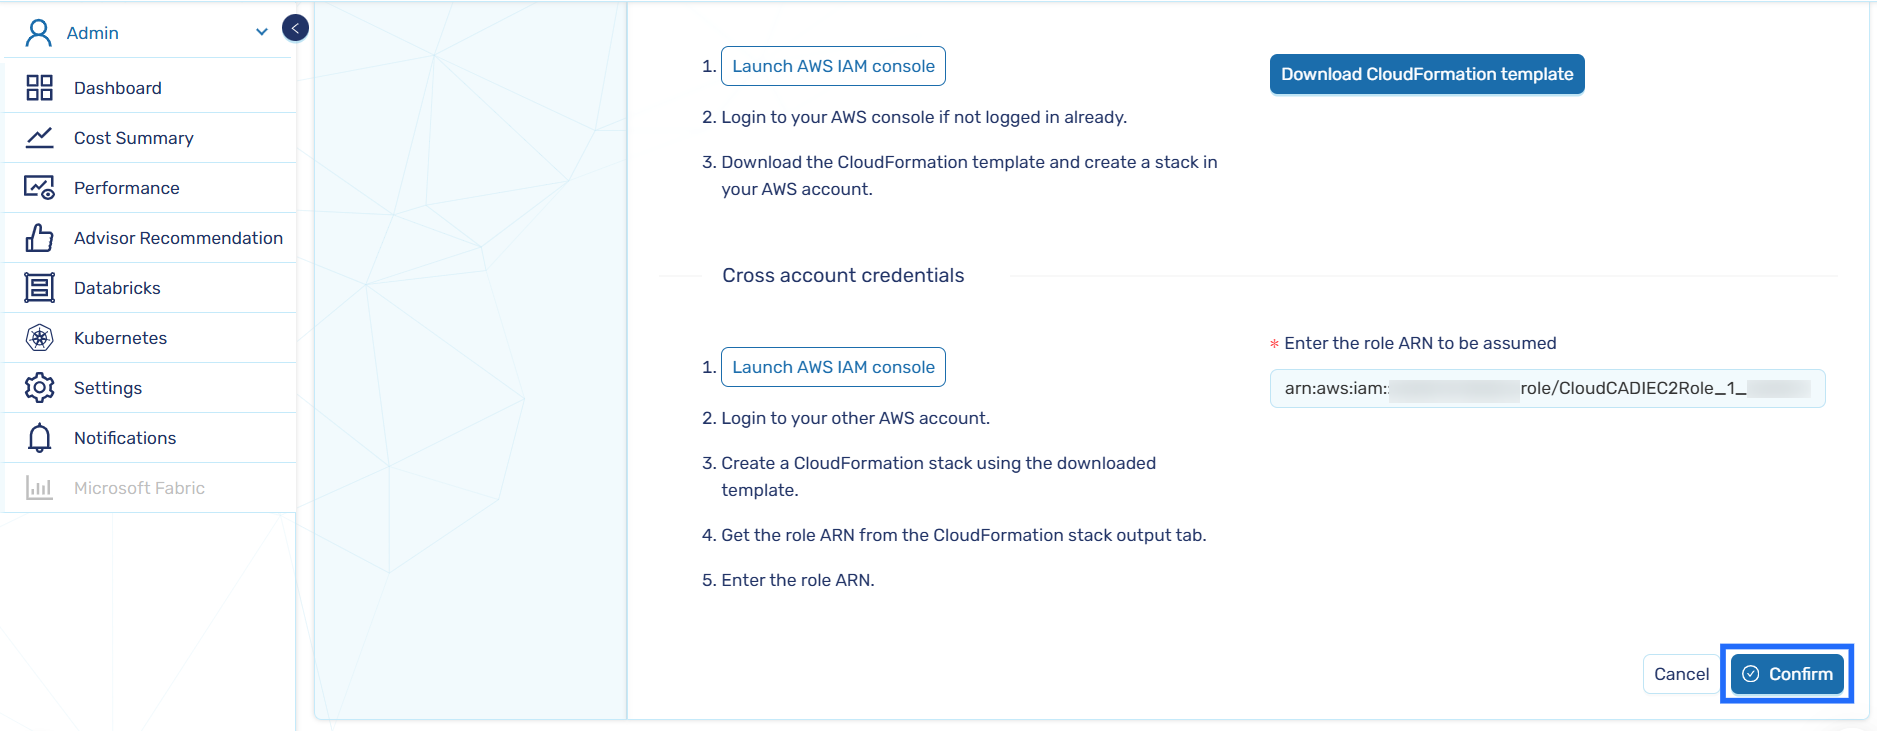Focus the role ARN input field
Screen dimensions: 1877x731
(1547, 389)
